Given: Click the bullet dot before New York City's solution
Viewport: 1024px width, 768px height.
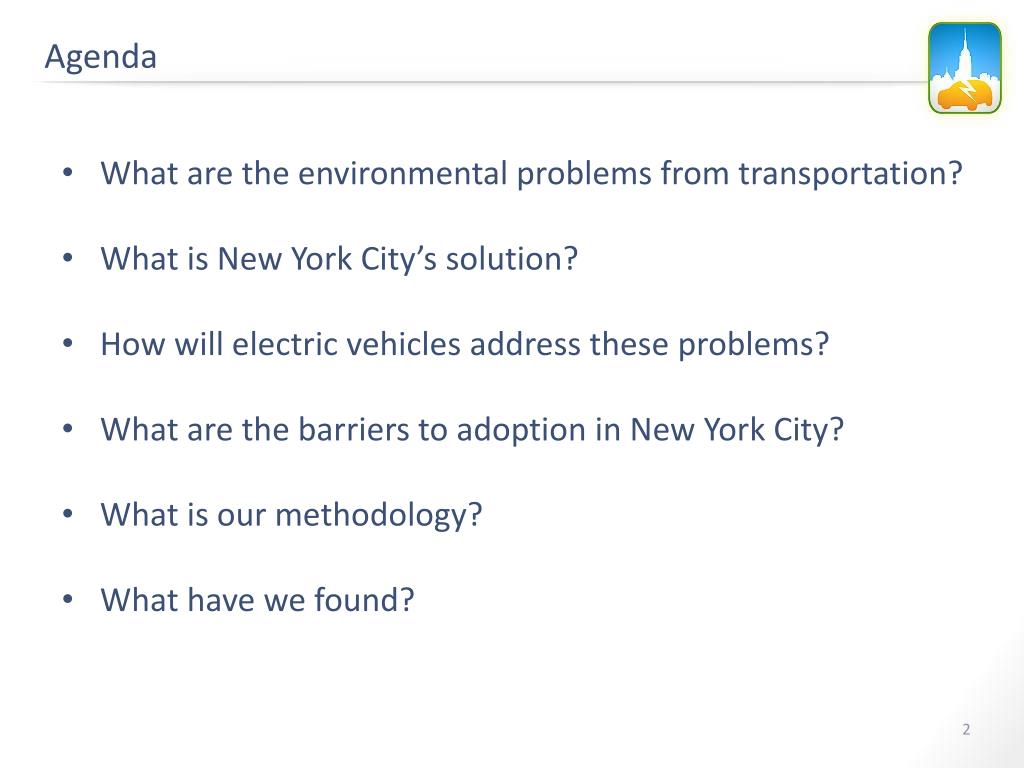Looking at the screenshot, I should click(67, 258).
